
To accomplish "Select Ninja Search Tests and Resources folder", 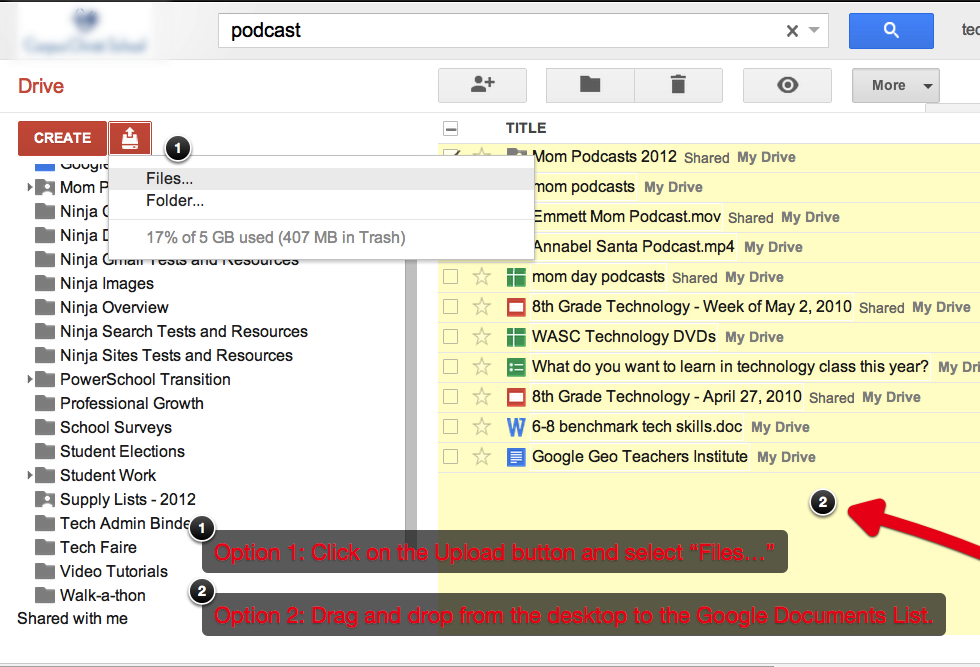I will point(184,331).
